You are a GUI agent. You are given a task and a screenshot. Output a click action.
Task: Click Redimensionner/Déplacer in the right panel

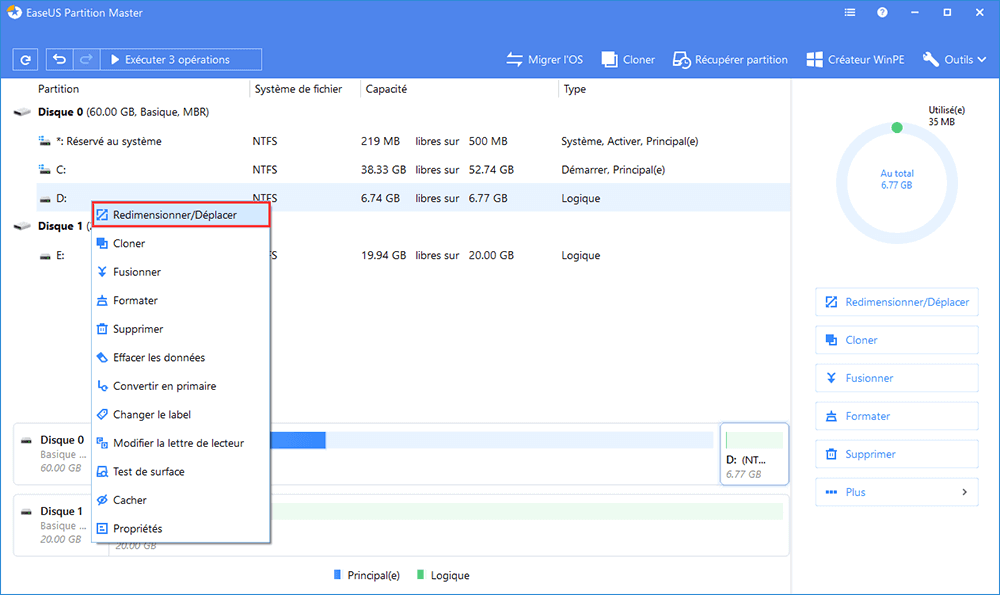pos(897,302)
